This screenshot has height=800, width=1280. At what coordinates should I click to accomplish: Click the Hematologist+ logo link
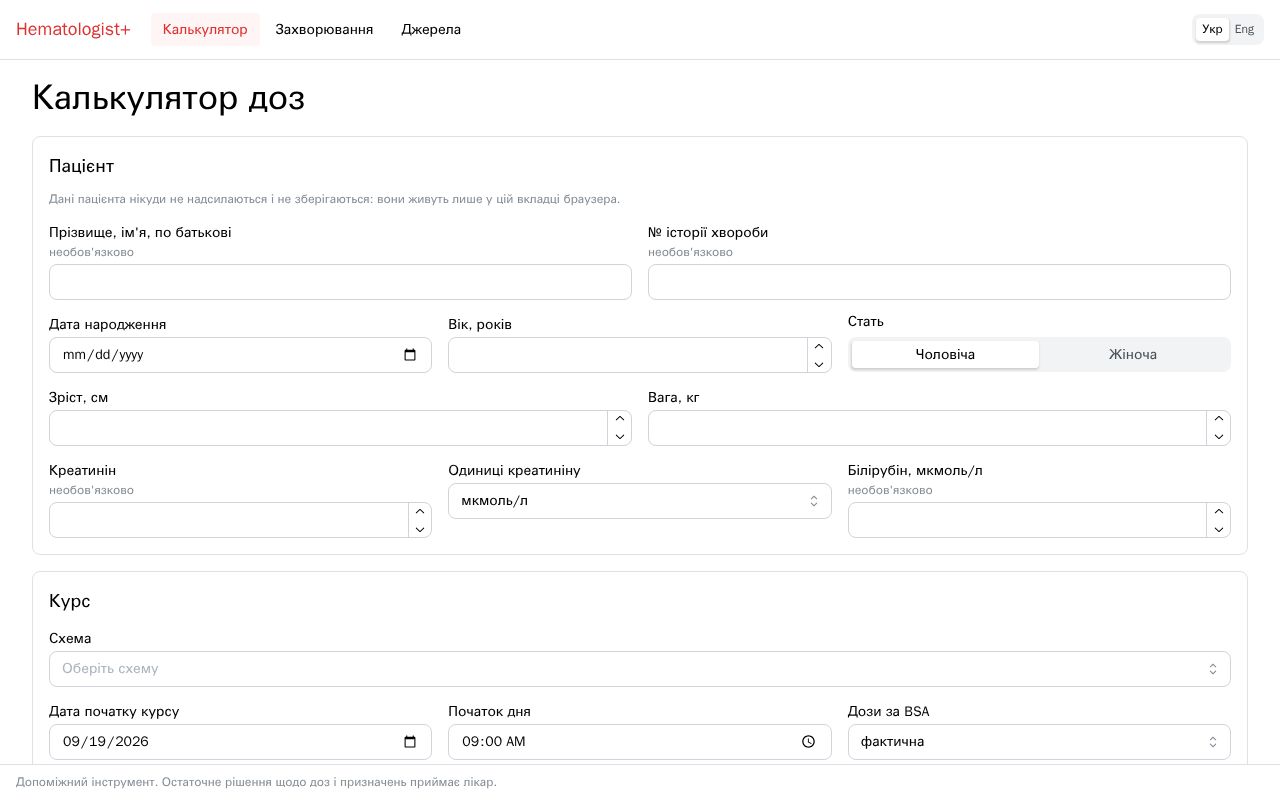(73, 29)
